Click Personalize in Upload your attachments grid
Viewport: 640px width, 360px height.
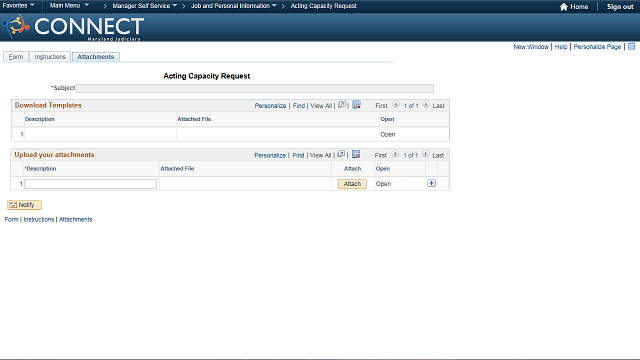click(270, 156)
